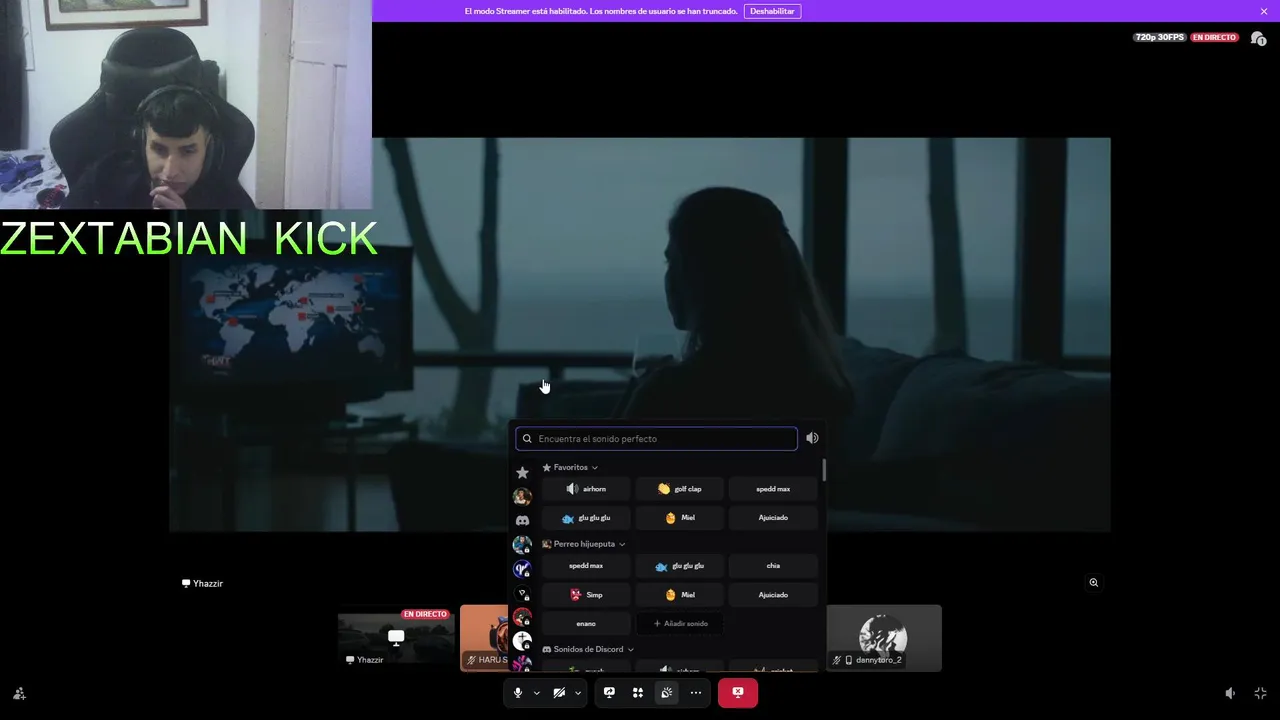The height and width of the screenshot is (720, 1280).
Task: Click the soundboard panel scrollbar
Action: [824, 470]
